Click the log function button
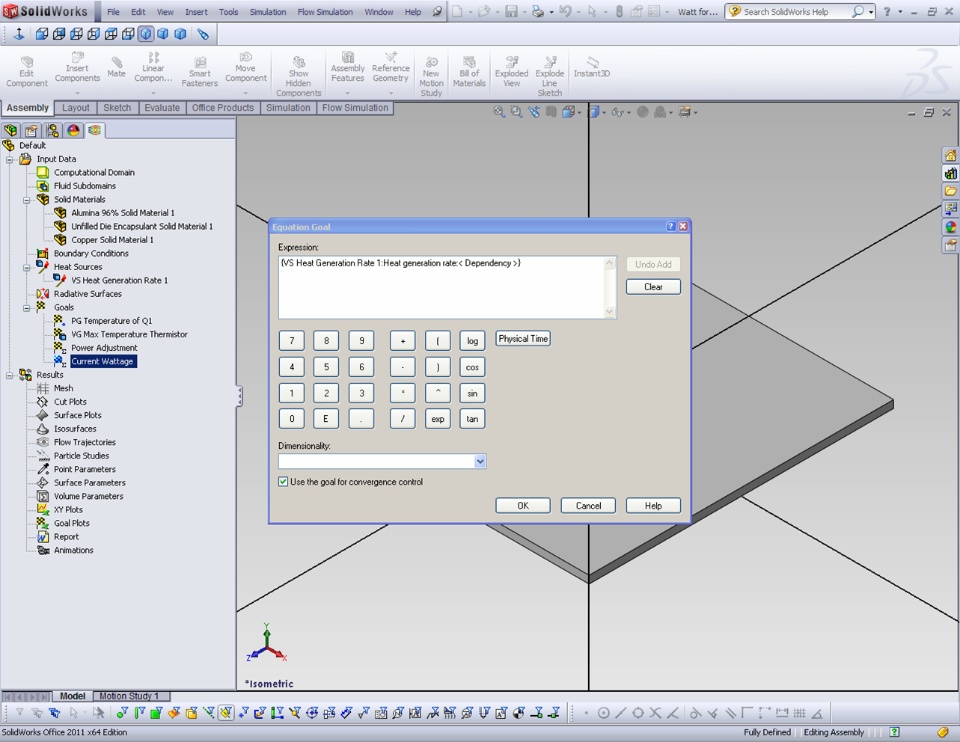The width and height of the screenshot is (960, 742). point(472,341)
